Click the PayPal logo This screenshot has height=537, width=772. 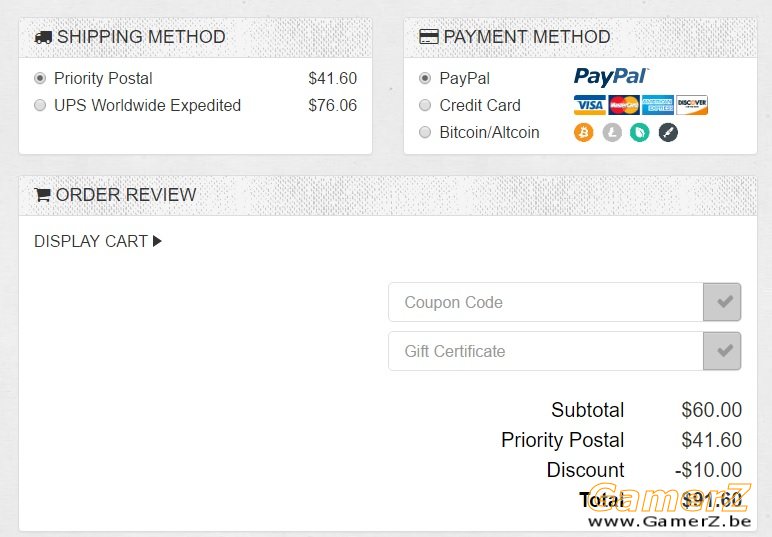(x=611, y=77)
